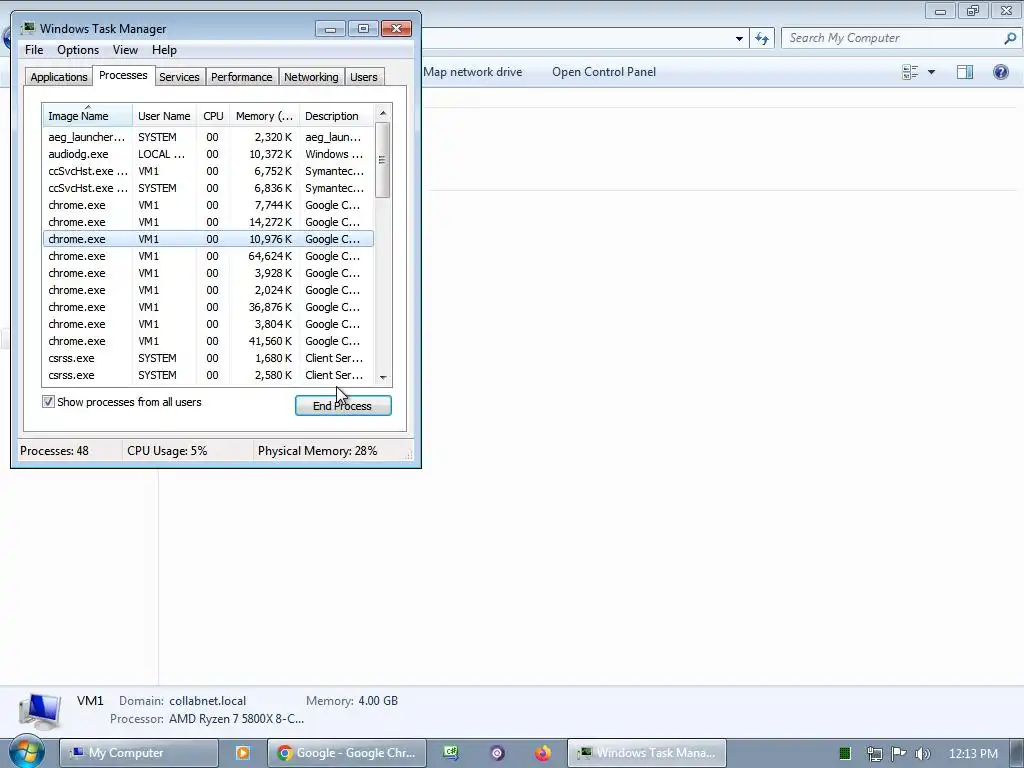Click Map network drive in Explorer toolbar
1024x768 pixels.
(472, 72)
